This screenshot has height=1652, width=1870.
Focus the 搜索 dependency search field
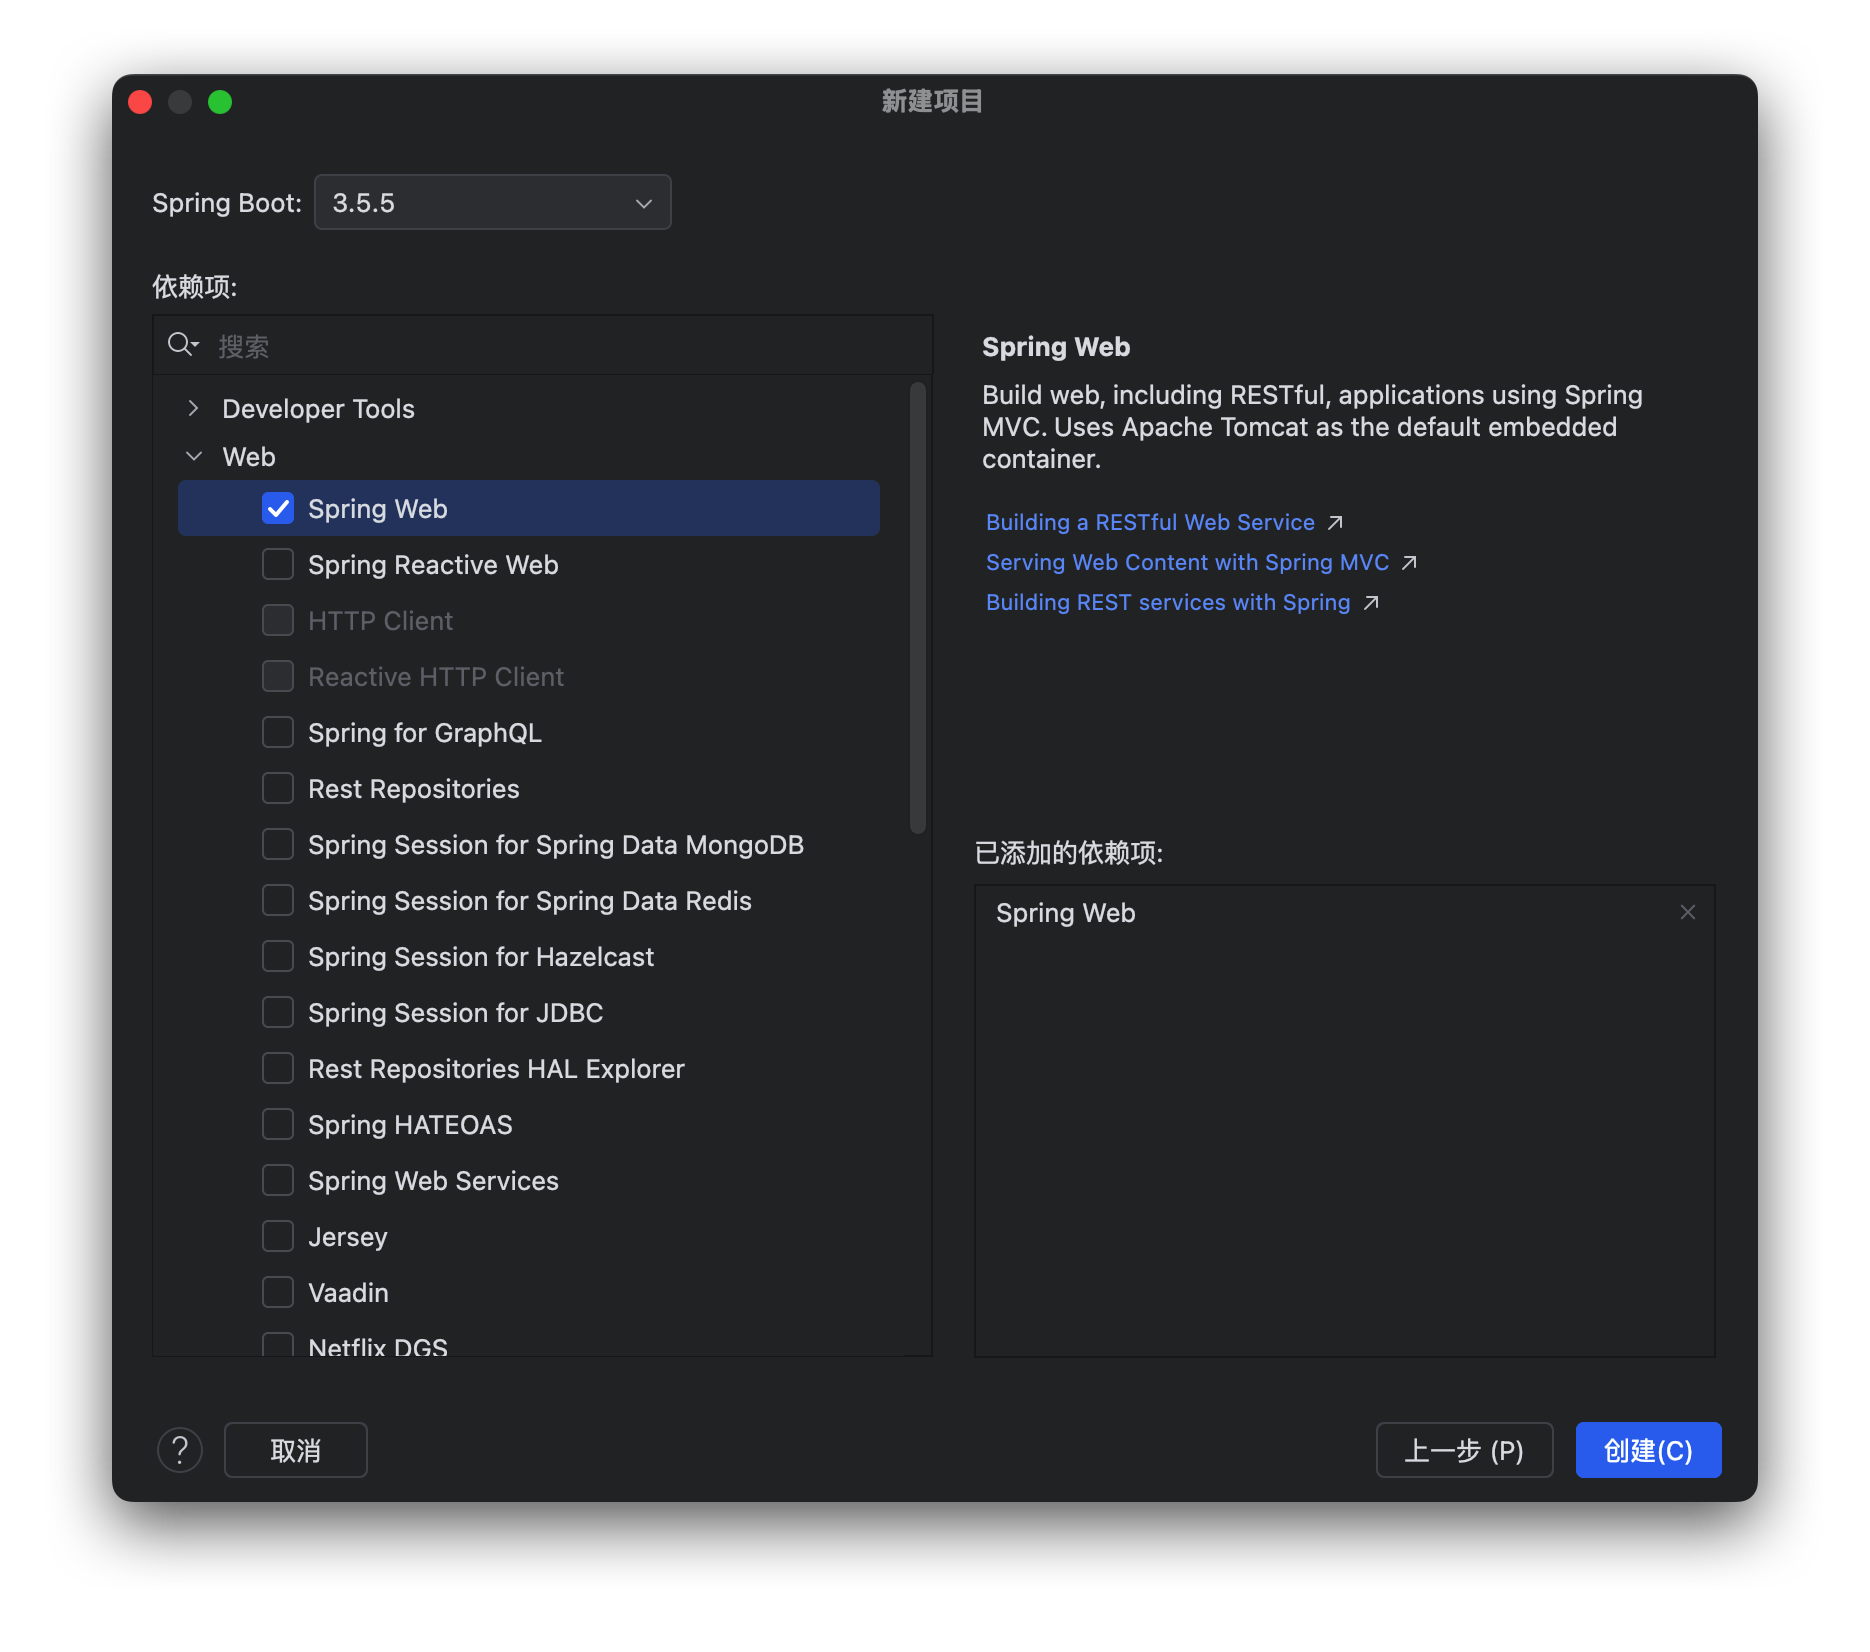(543, 345)
